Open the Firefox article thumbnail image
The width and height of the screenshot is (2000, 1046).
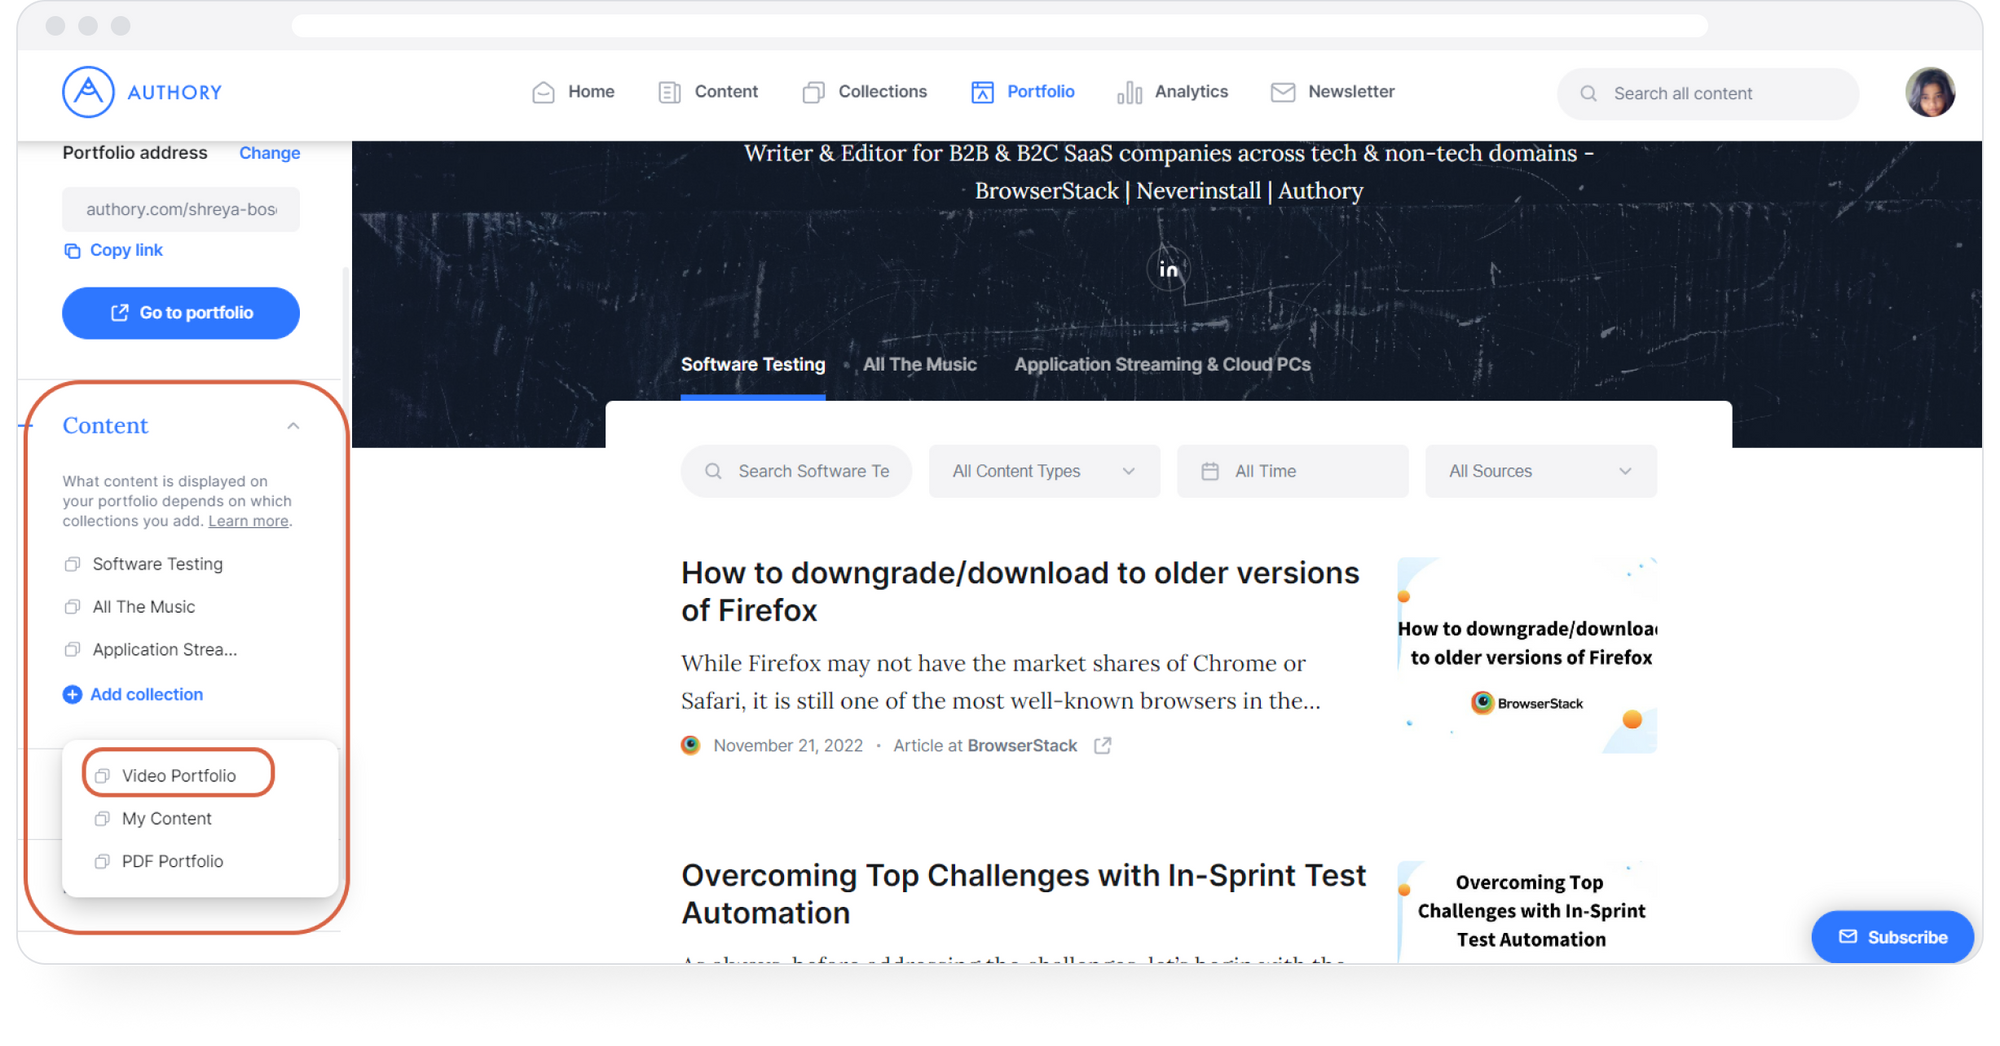(1527, 655)
